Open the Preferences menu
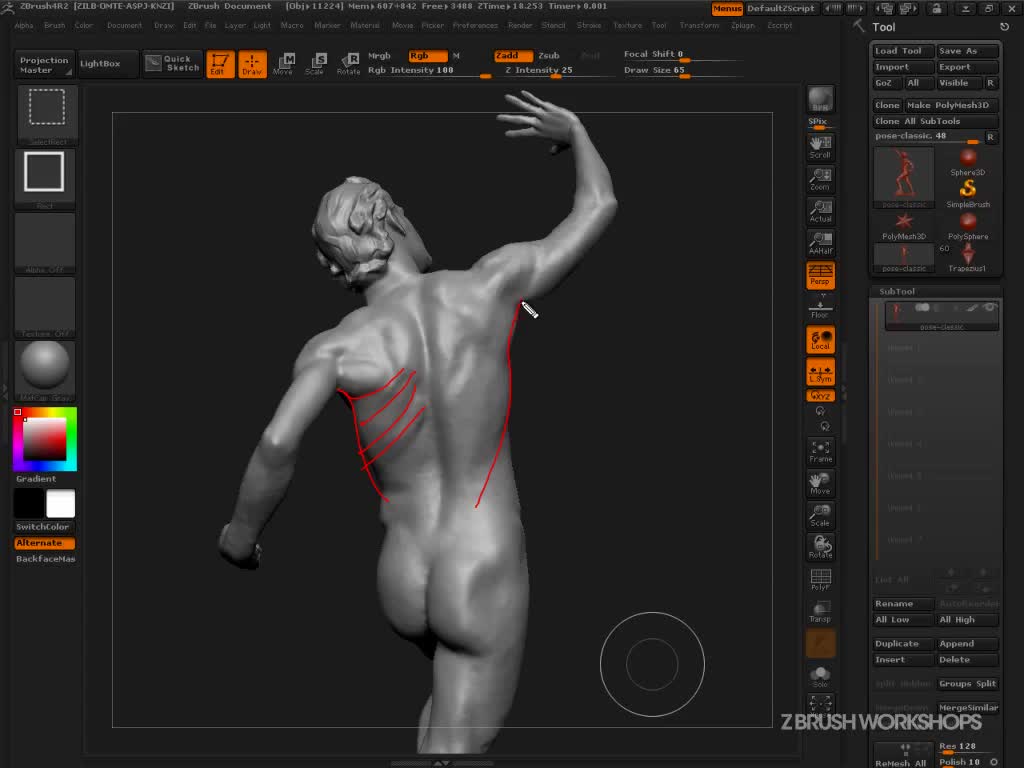This screenshot has width=1024, height=768. coord(475,25)
